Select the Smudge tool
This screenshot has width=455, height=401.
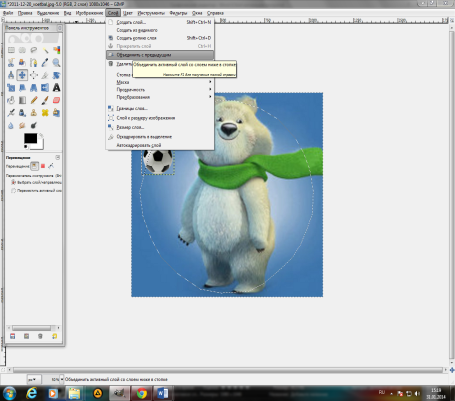click(22, 126)
